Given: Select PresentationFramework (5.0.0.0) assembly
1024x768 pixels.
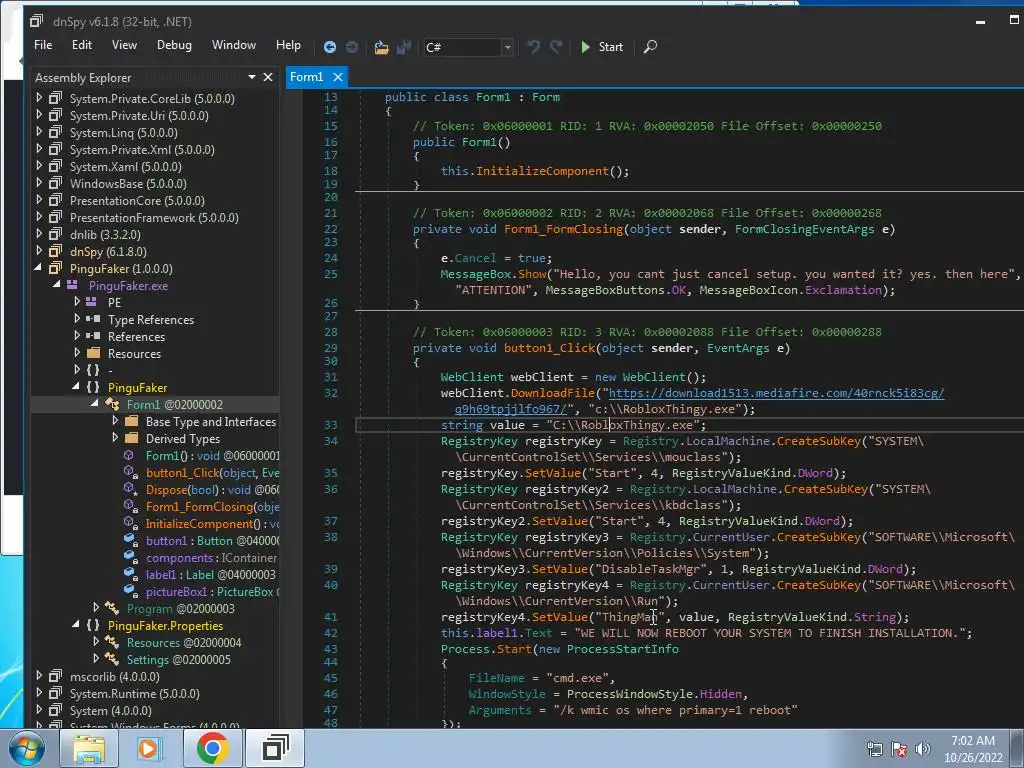Looking at the screenshot, I should (x=154, y=217).
